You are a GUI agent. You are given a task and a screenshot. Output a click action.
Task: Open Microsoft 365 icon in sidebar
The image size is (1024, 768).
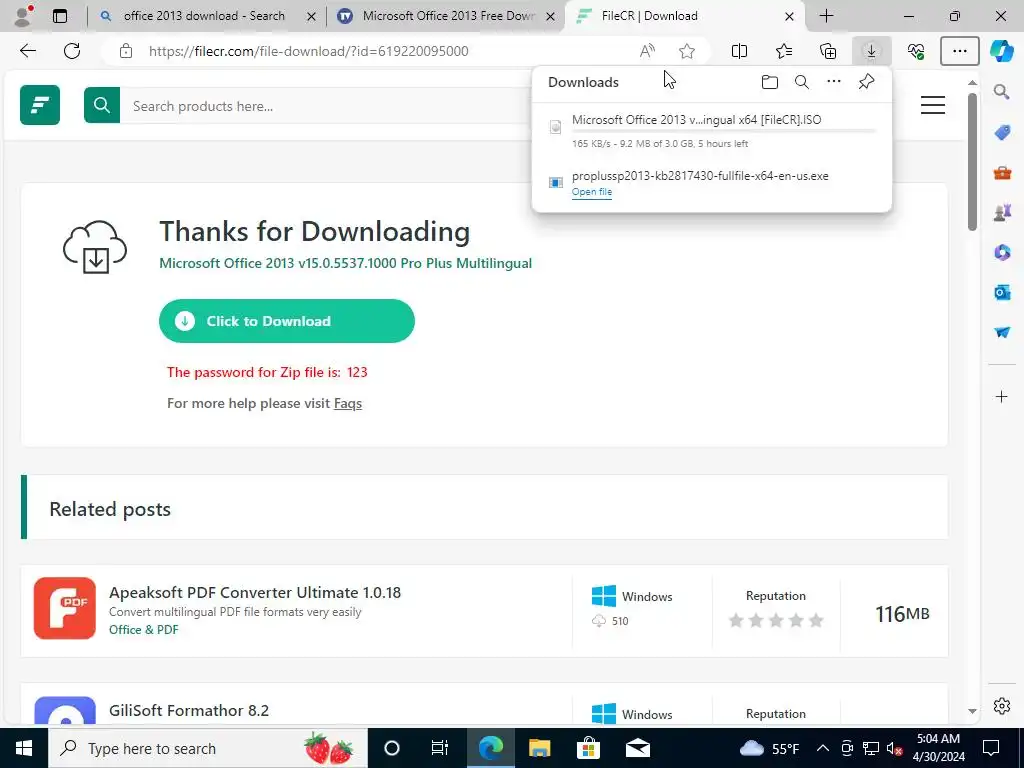1002,252
